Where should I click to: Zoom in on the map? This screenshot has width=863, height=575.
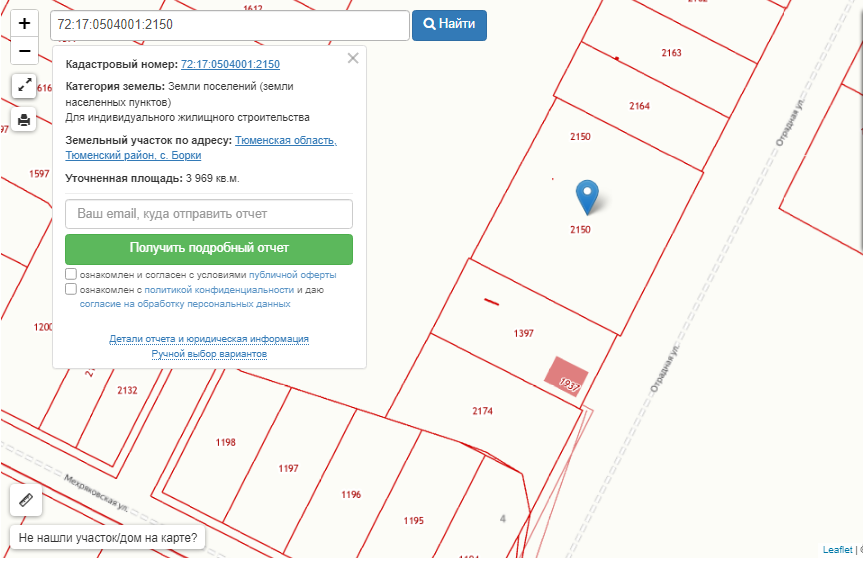(25, 24)
